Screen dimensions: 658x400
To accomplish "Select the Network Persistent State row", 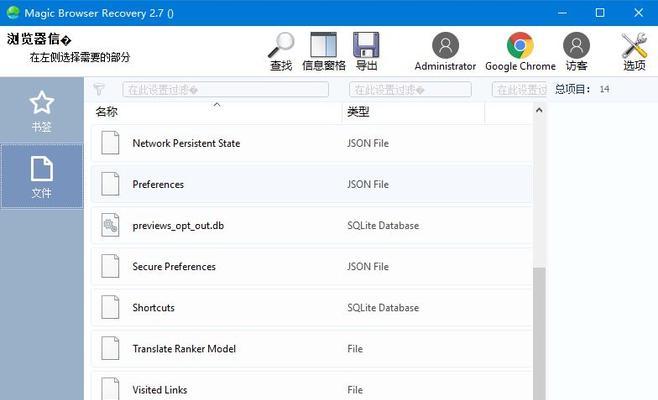I will (311, 143).
